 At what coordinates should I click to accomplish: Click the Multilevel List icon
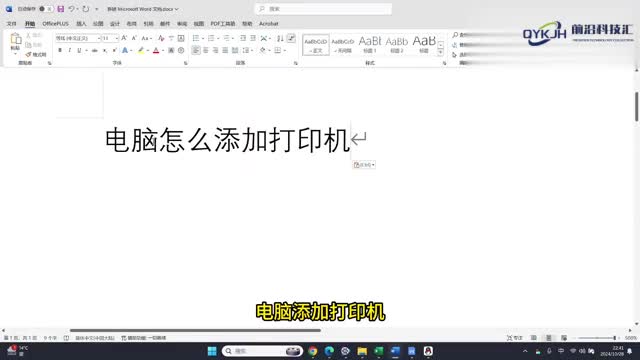227,38
